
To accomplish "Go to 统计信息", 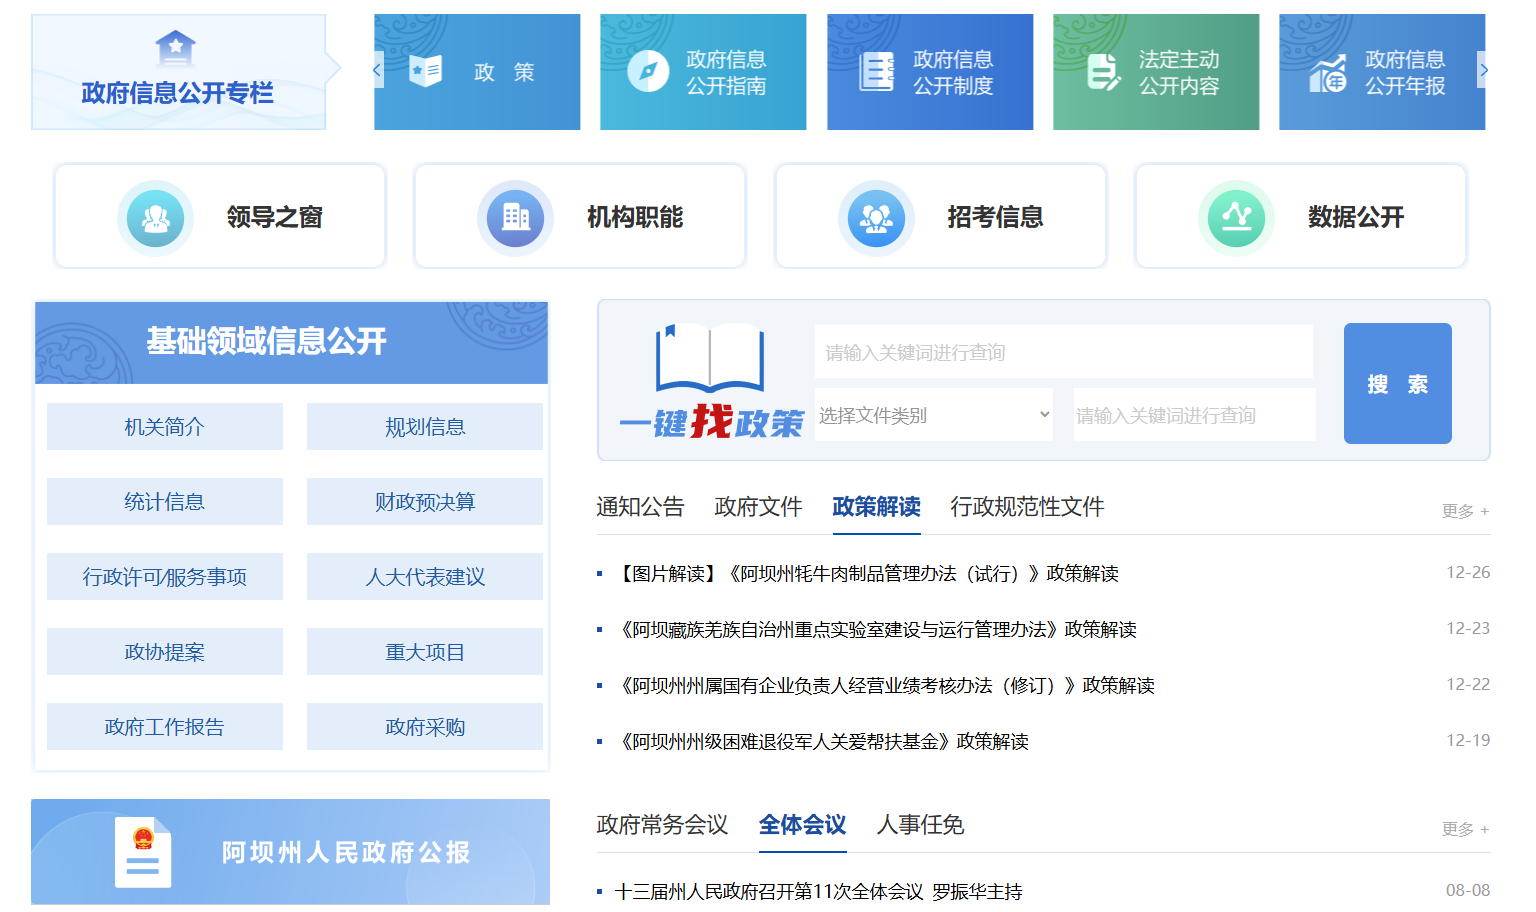I will click(x=165, y=502).
